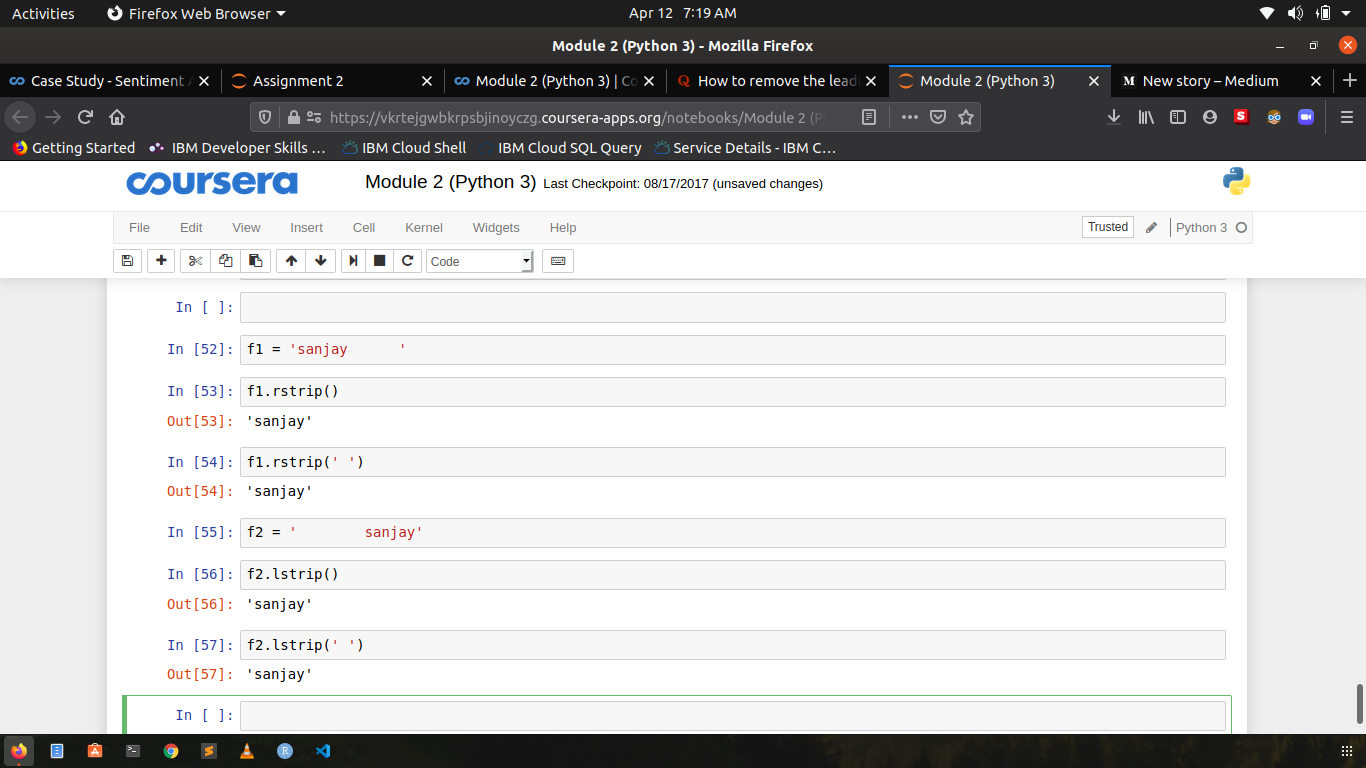Save notebook with the floppy disk icon
Image resolution: width=1366 pixels, height=768 pixels.
pyautogui.click(x=127, y=261)
